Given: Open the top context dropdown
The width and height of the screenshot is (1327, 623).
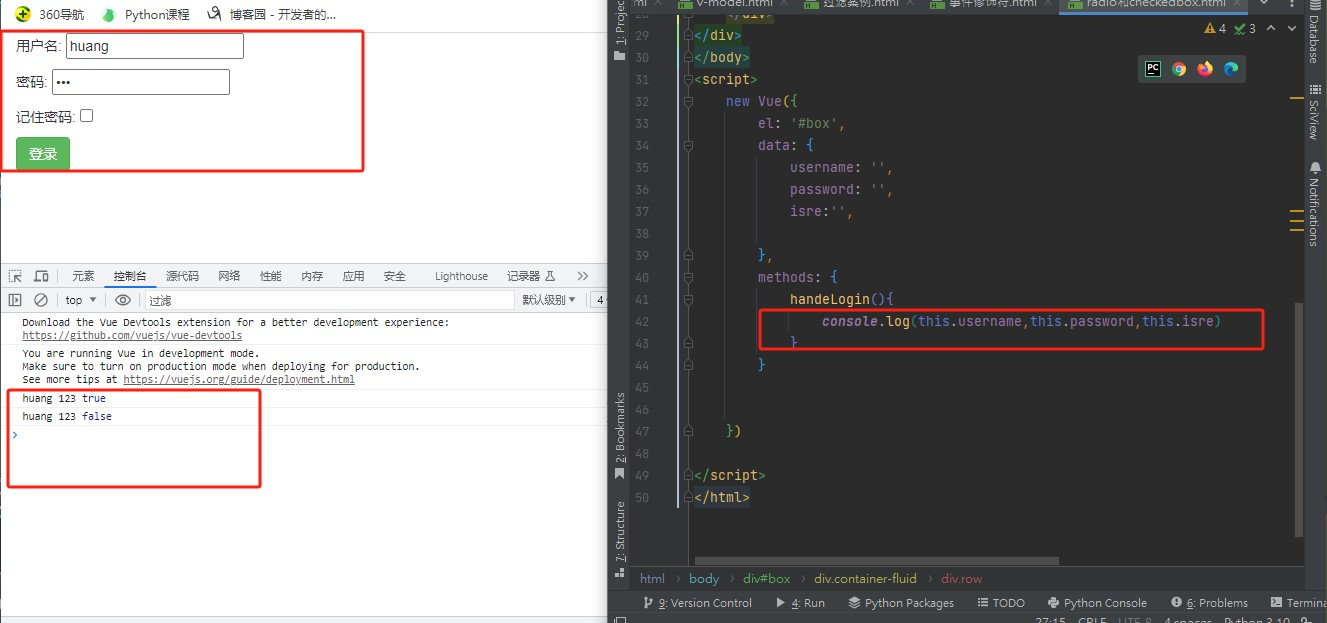Looking at the screenshot, I should pos(80,300).
